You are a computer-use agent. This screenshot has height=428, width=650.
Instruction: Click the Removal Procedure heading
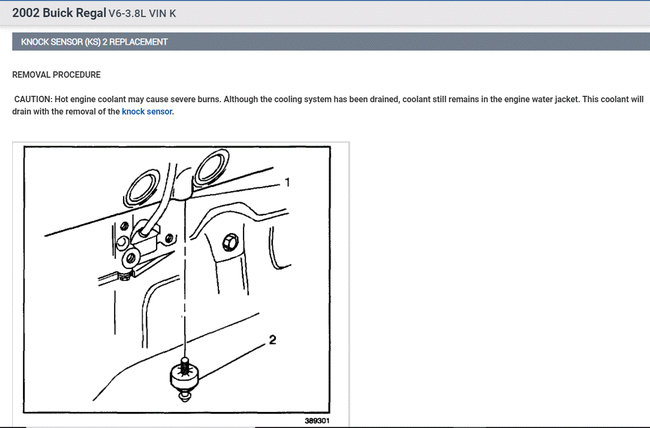56,75
